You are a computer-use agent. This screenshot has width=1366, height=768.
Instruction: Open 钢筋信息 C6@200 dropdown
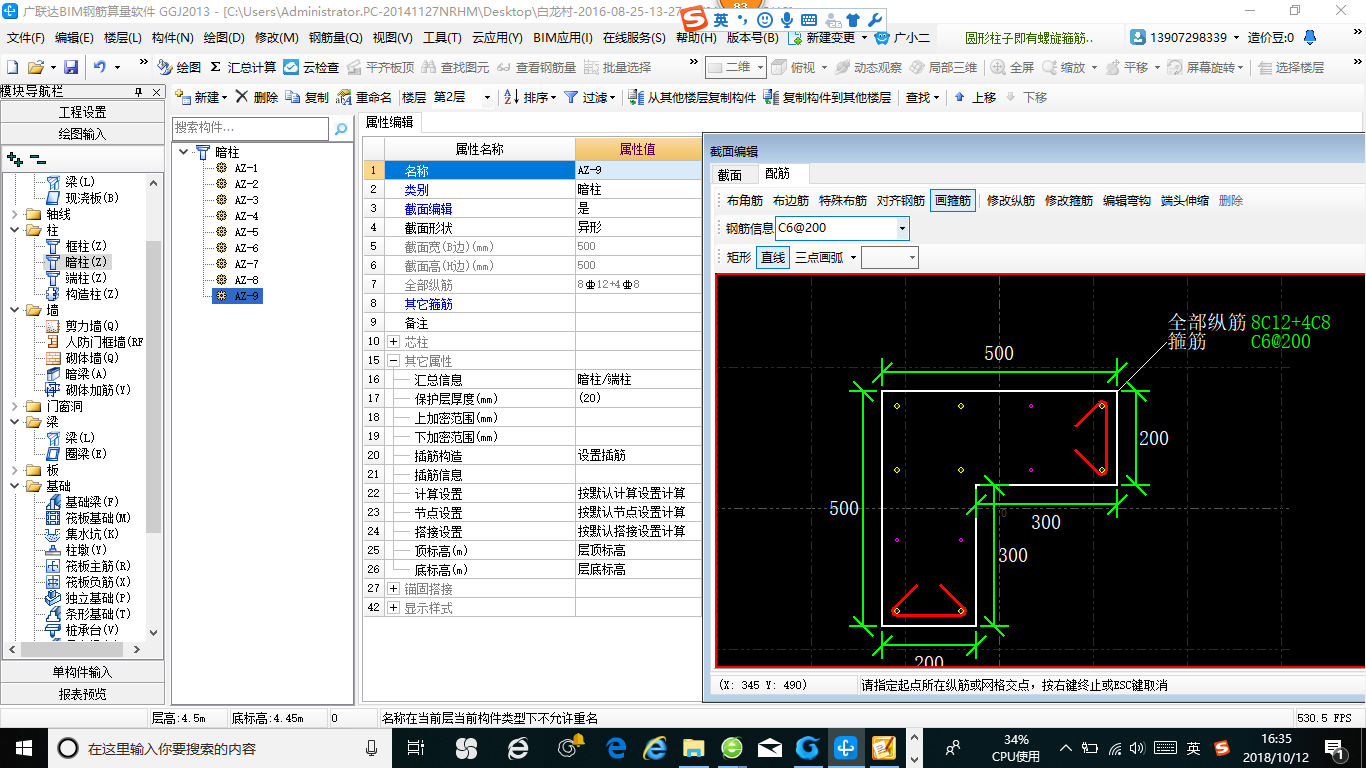pyautogui.click(x=902, y=229)
